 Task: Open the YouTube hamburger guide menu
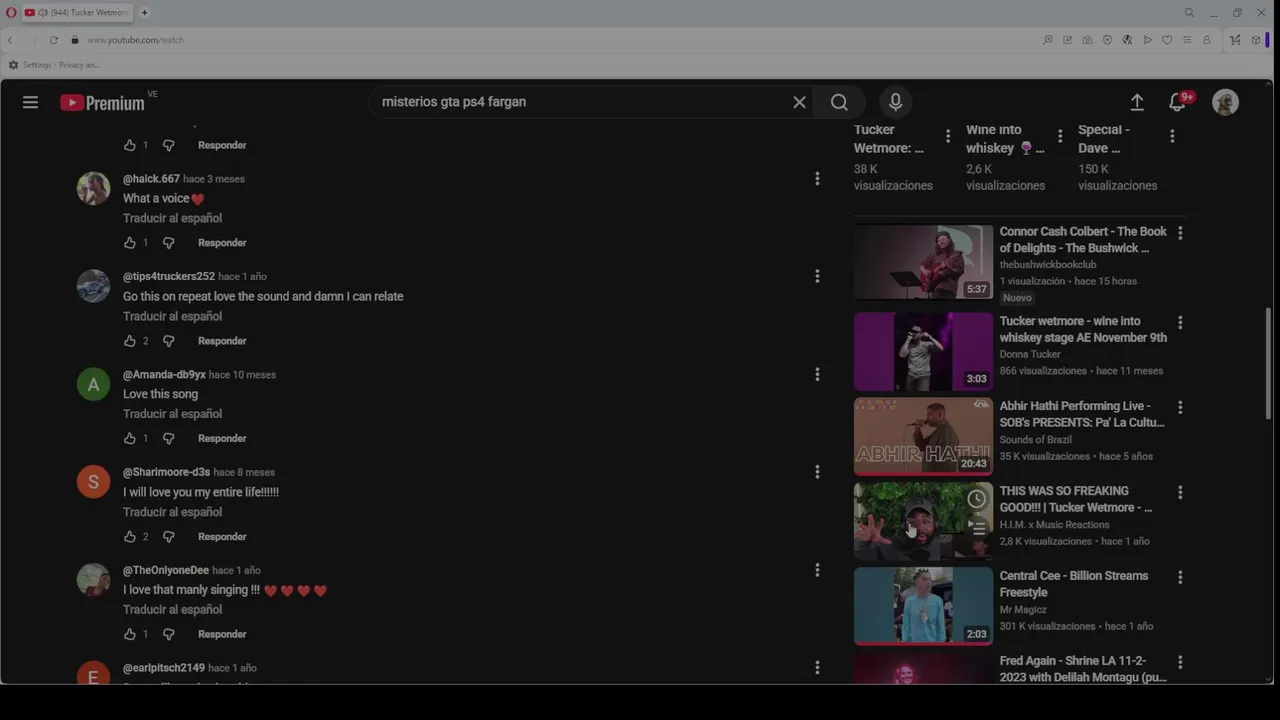click(x=30, y=102)
